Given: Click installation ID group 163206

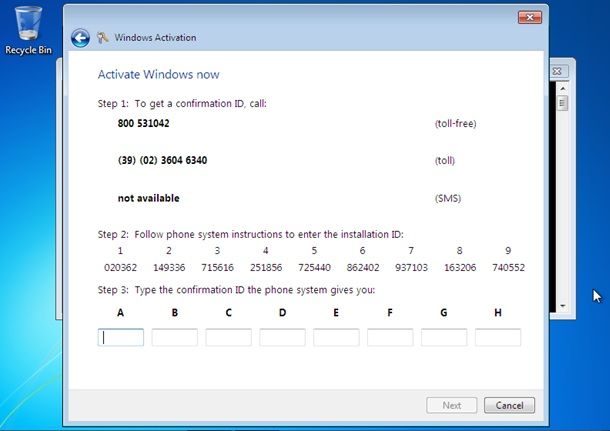Looking at the screenshot, I should pos(460,268).
